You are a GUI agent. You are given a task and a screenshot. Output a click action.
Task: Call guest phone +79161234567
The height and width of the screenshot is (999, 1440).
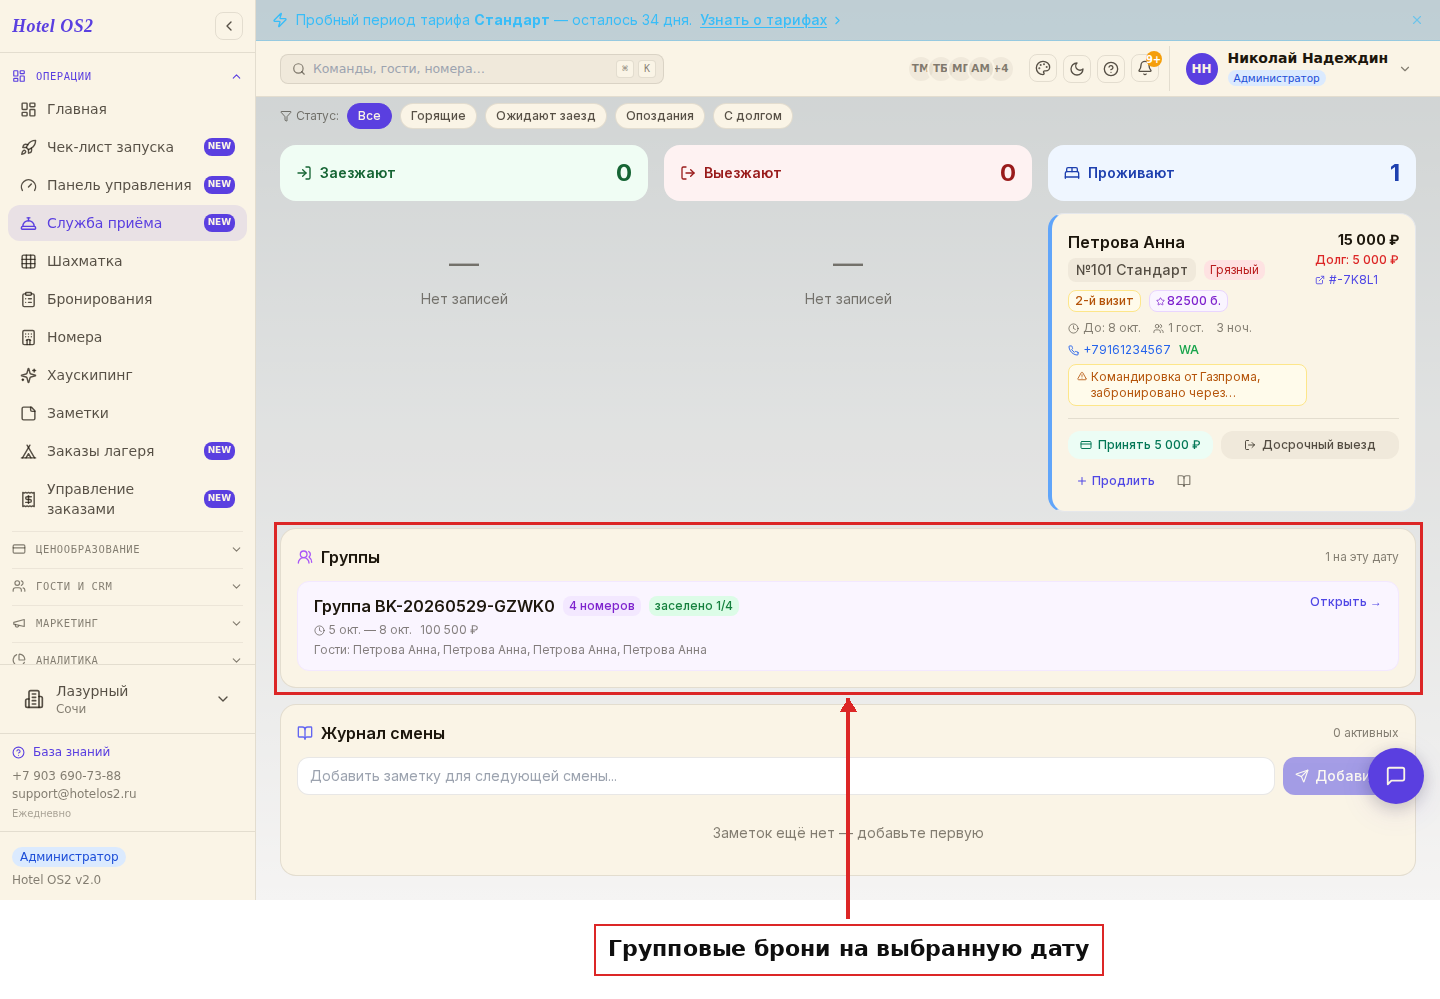[1119, 350]
